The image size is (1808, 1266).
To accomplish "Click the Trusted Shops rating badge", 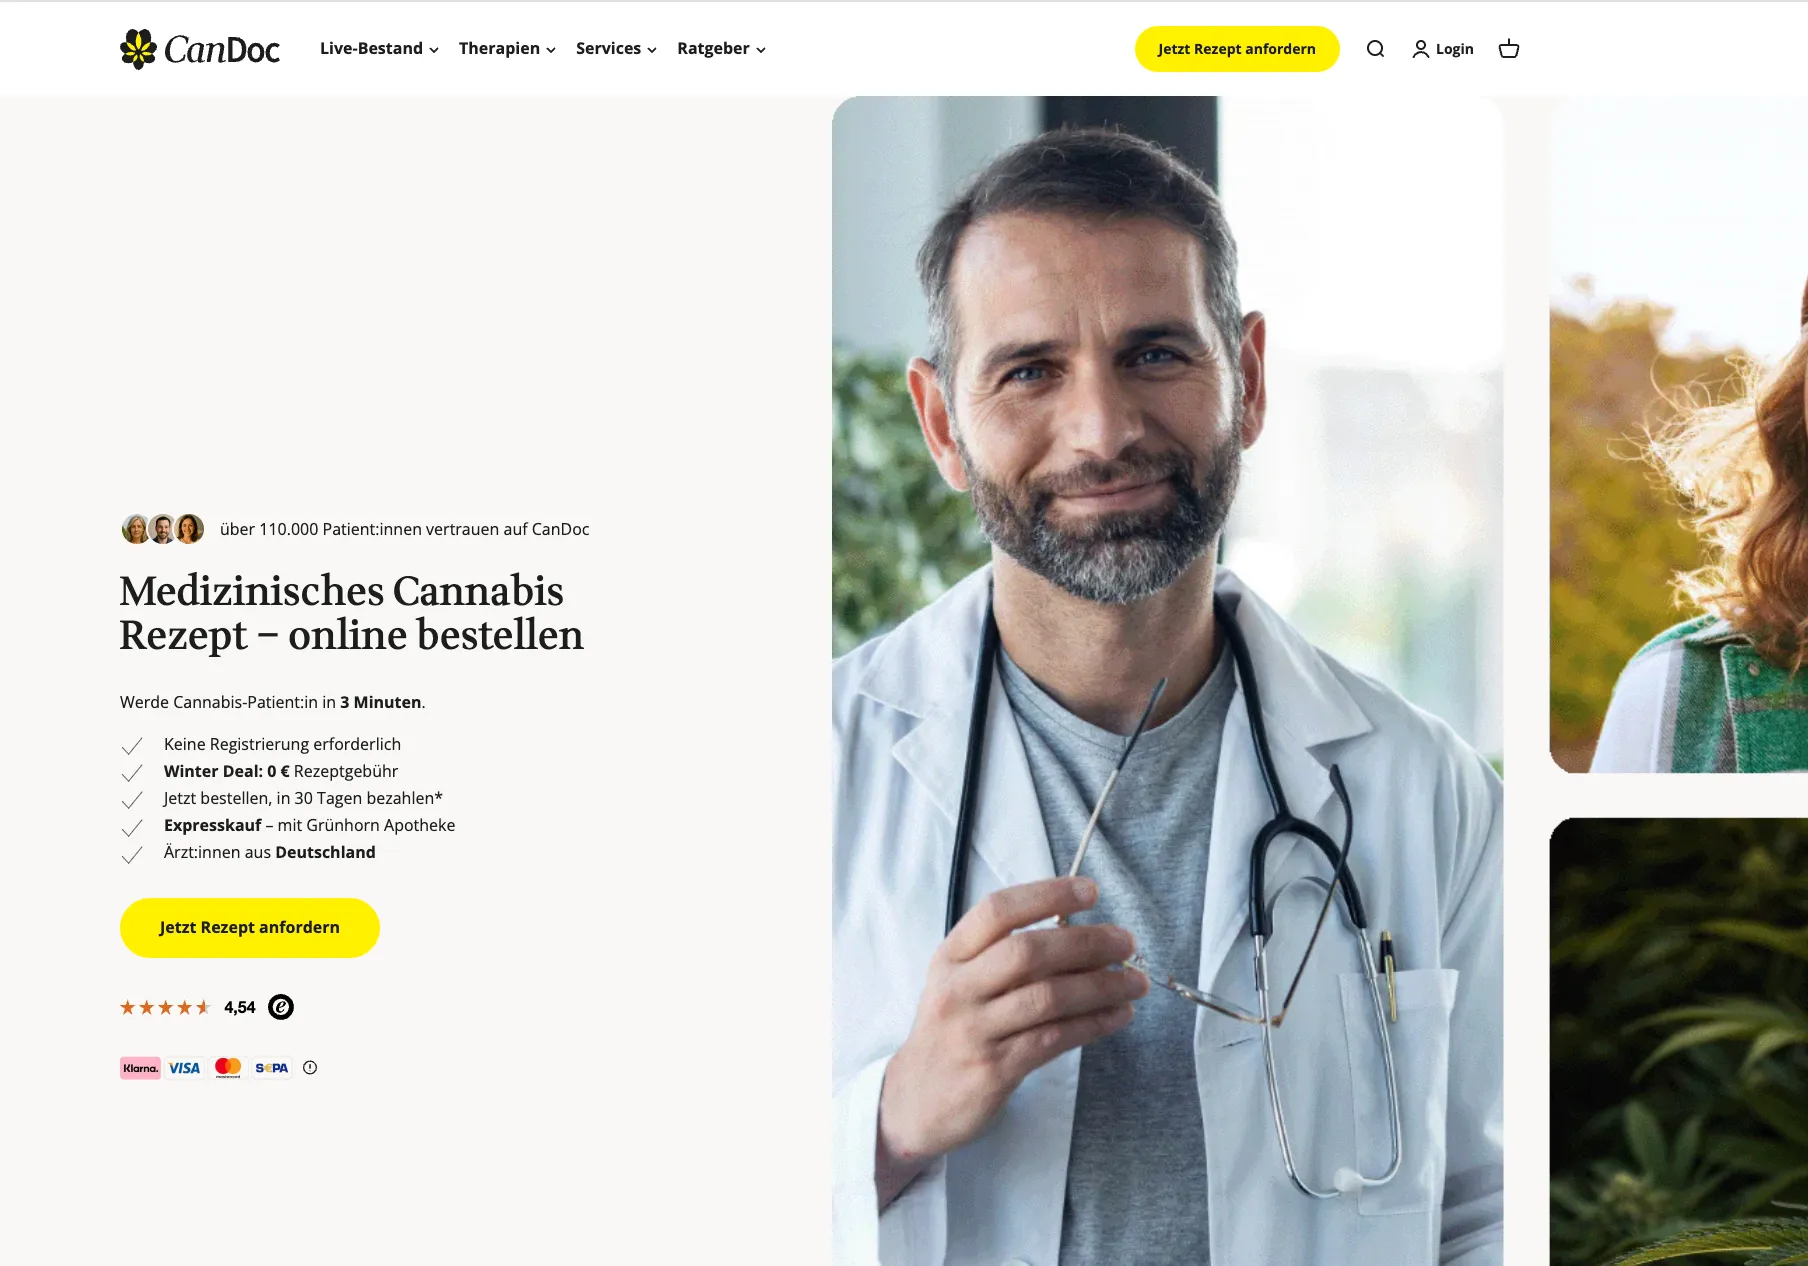I will click(281, 1007).
